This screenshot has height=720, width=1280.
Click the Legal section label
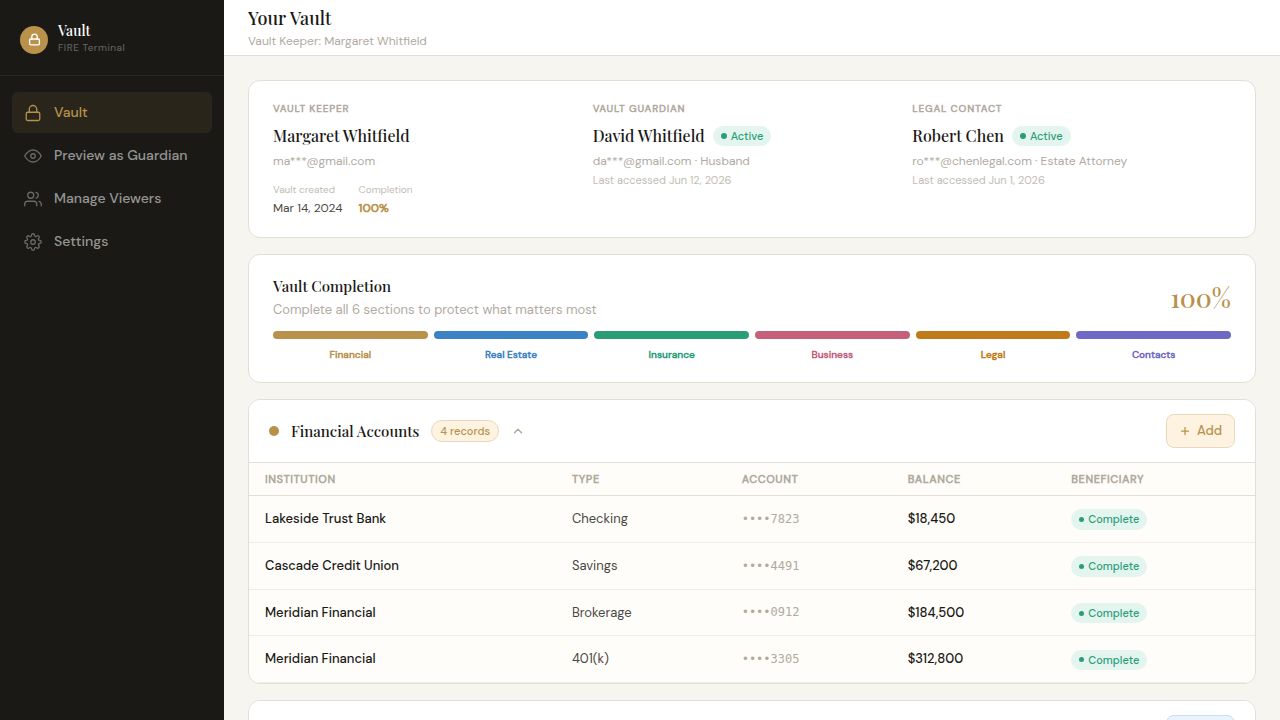pyautogui.click(x=993, y=355)
